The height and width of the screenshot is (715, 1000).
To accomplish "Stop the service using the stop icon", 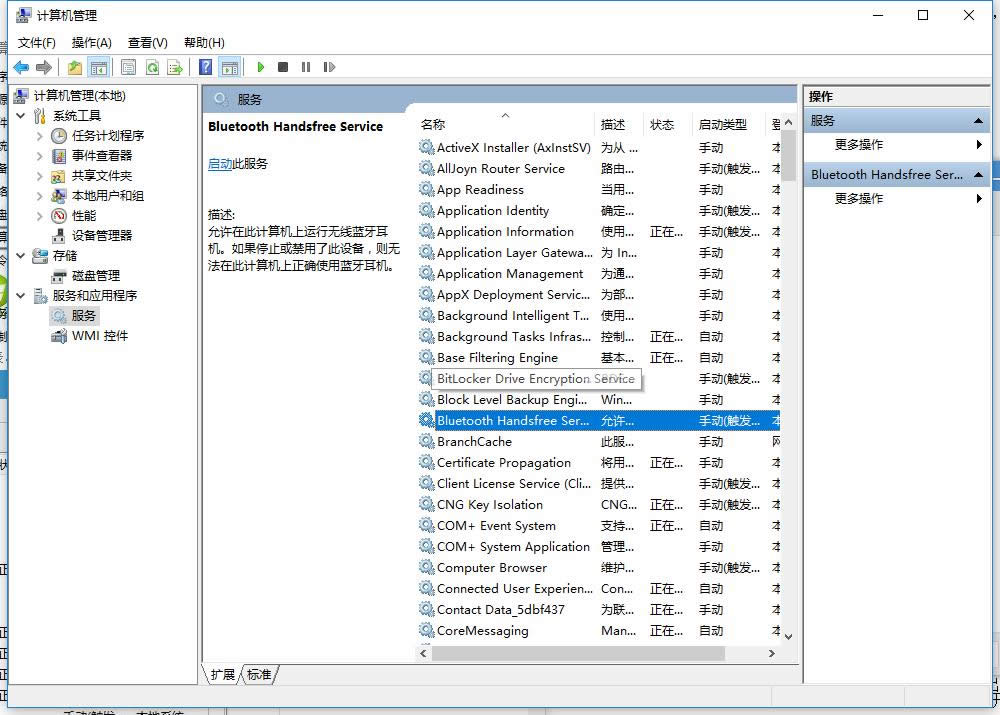I will pyautogui.click(x=283, y=67).
